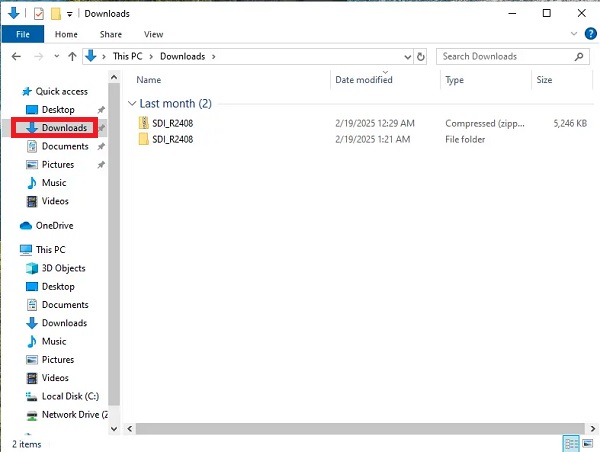Click the Downloads arrow icon in the title bar
The width and height of the screenshot is (600, 452).
[13, 13]
